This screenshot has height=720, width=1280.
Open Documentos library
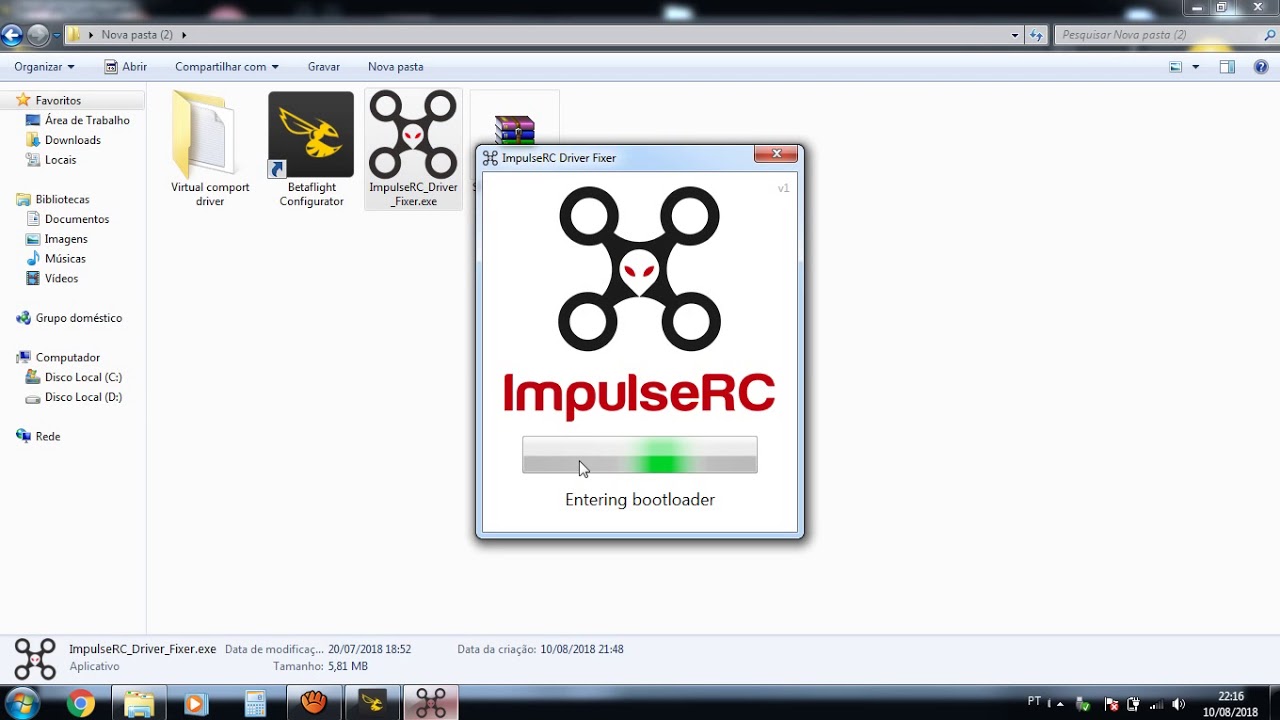click(x=77, y=219)
